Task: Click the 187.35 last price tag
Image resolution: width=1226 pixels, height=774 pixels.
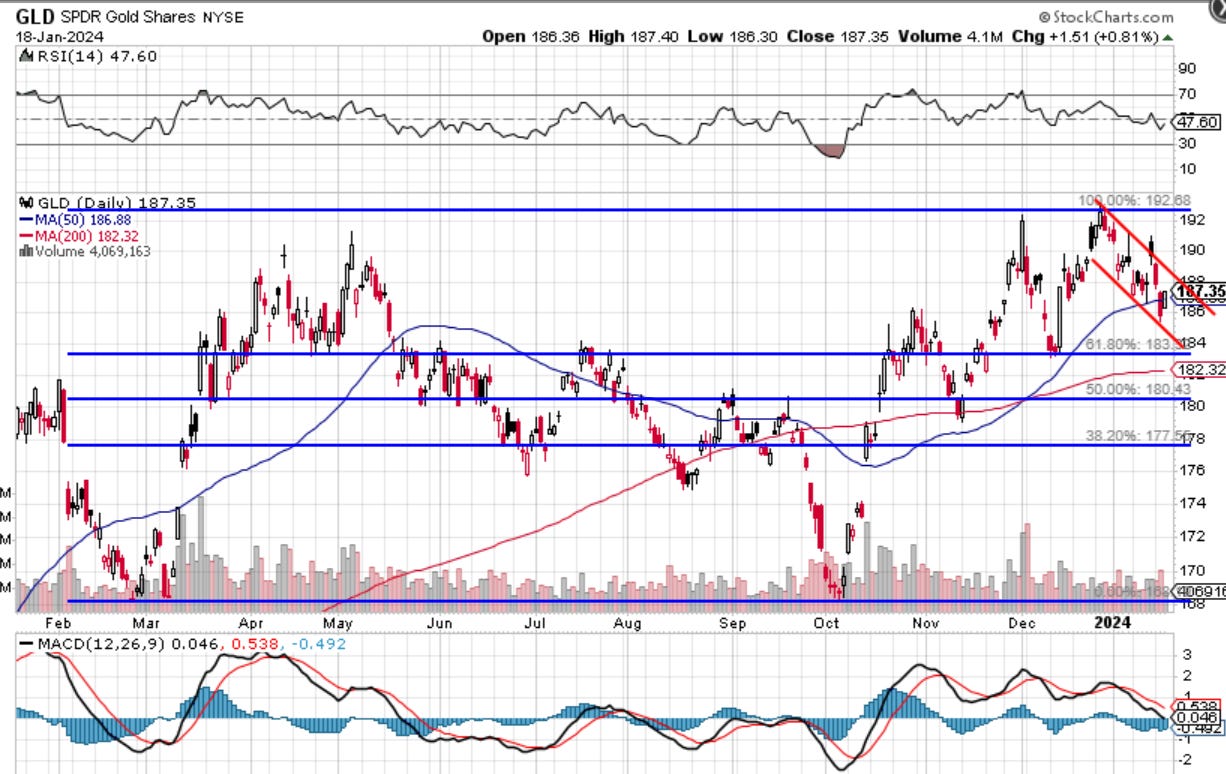Action: (1200, 290)
